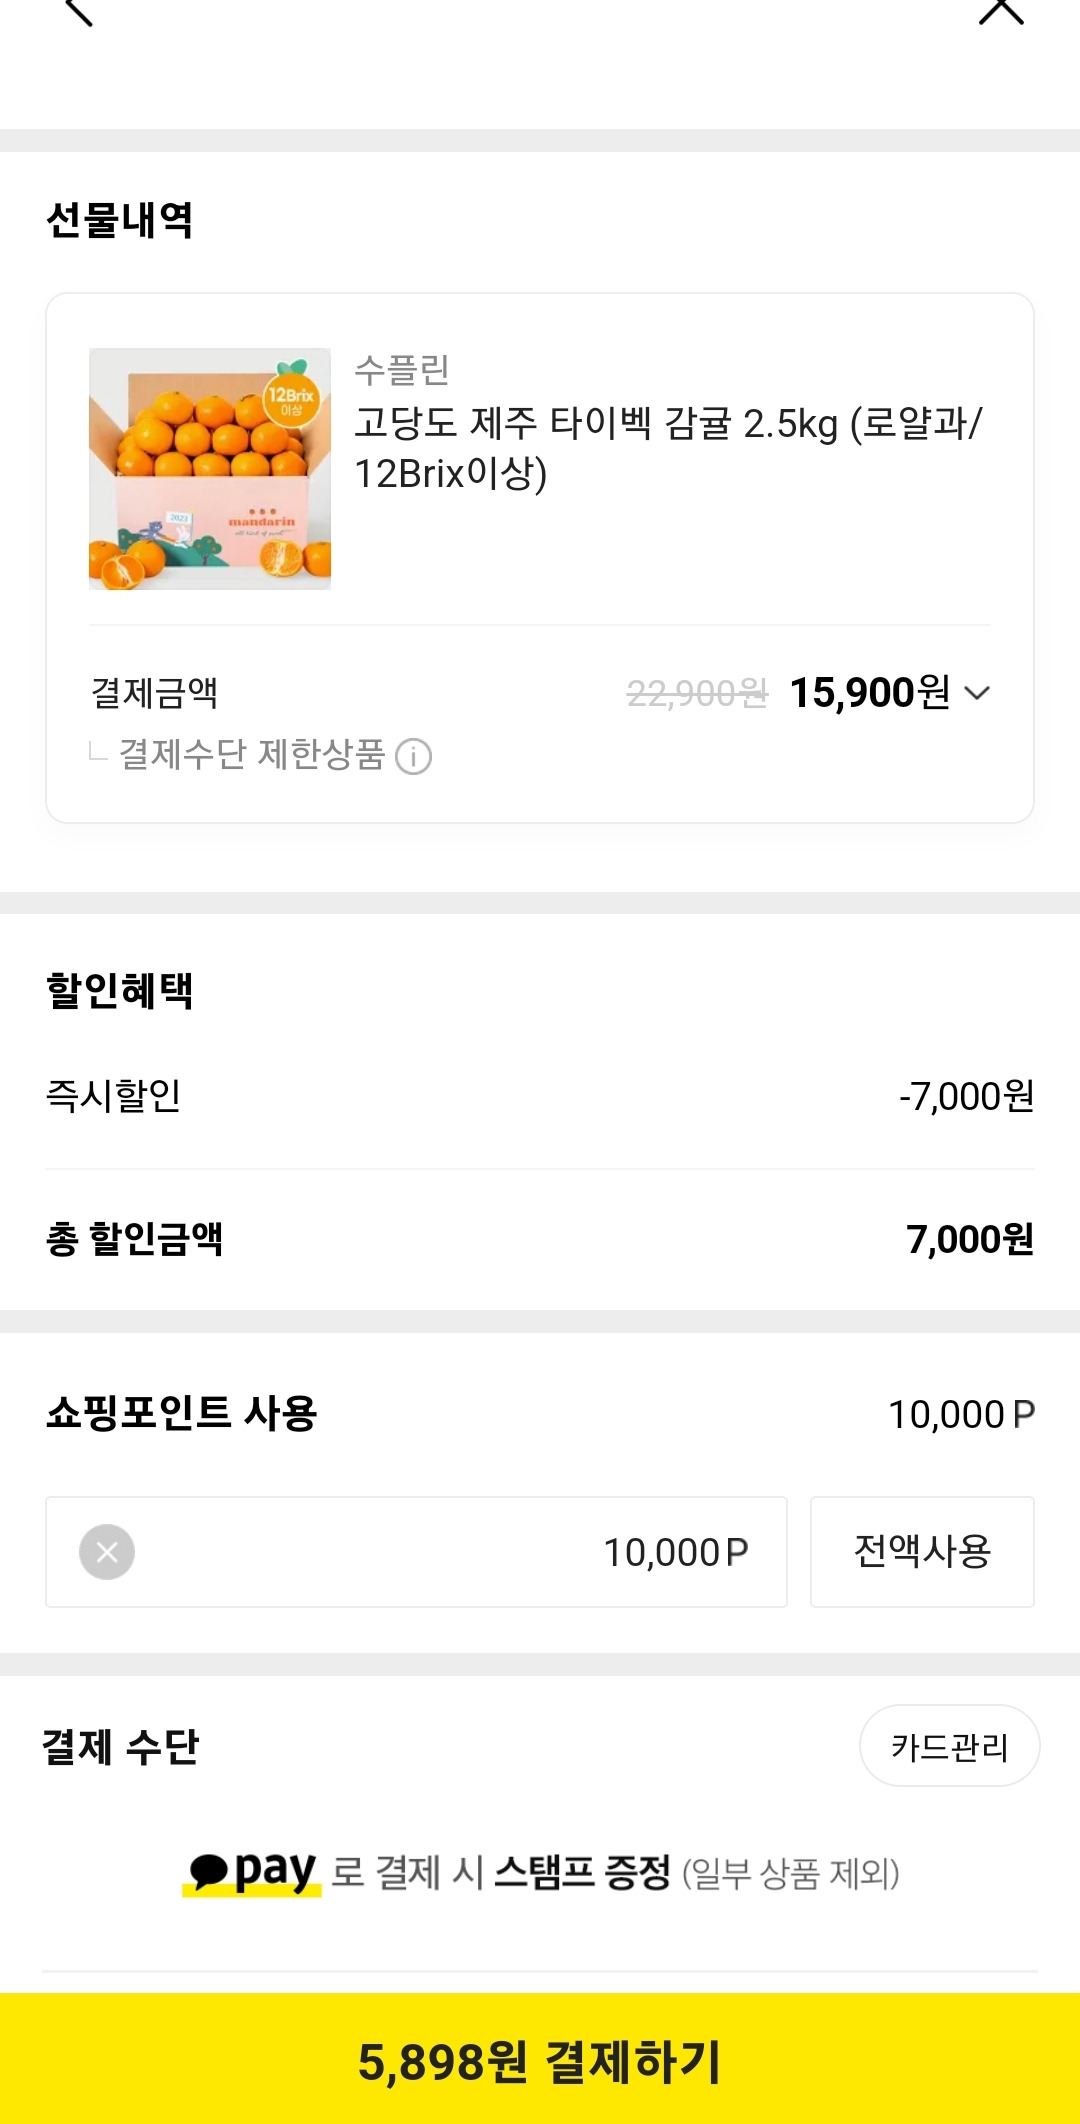1080x2124 pixels.
Task: Tap the 수플린 brand name
Action: [402, 370]
